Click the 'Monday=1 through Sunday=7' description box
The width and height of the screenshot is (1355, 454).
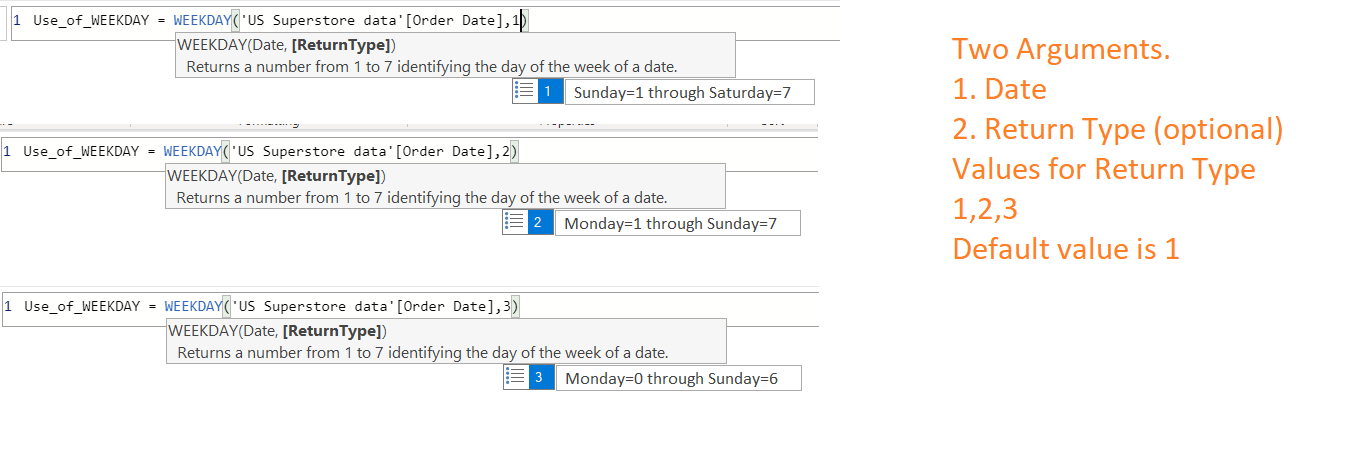pyautogui.click(x=678, y=223)
